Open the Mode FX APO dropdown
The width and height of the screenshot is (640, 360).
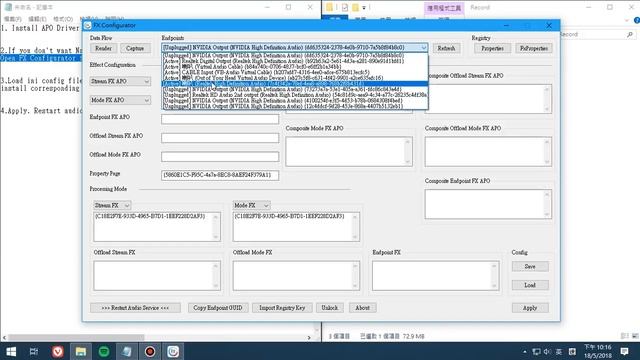pos(120,100)
